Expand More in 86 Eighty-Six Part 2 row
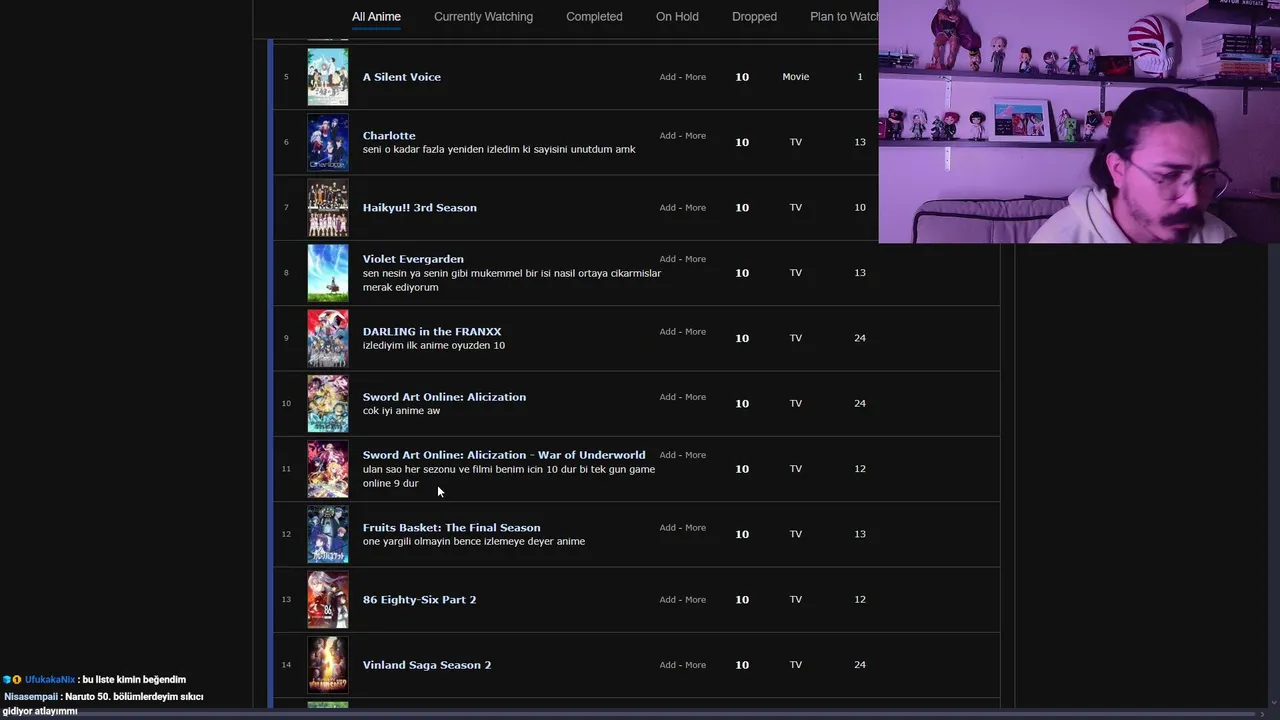The width and height of the screenshot is (1280, 720). 695,599
